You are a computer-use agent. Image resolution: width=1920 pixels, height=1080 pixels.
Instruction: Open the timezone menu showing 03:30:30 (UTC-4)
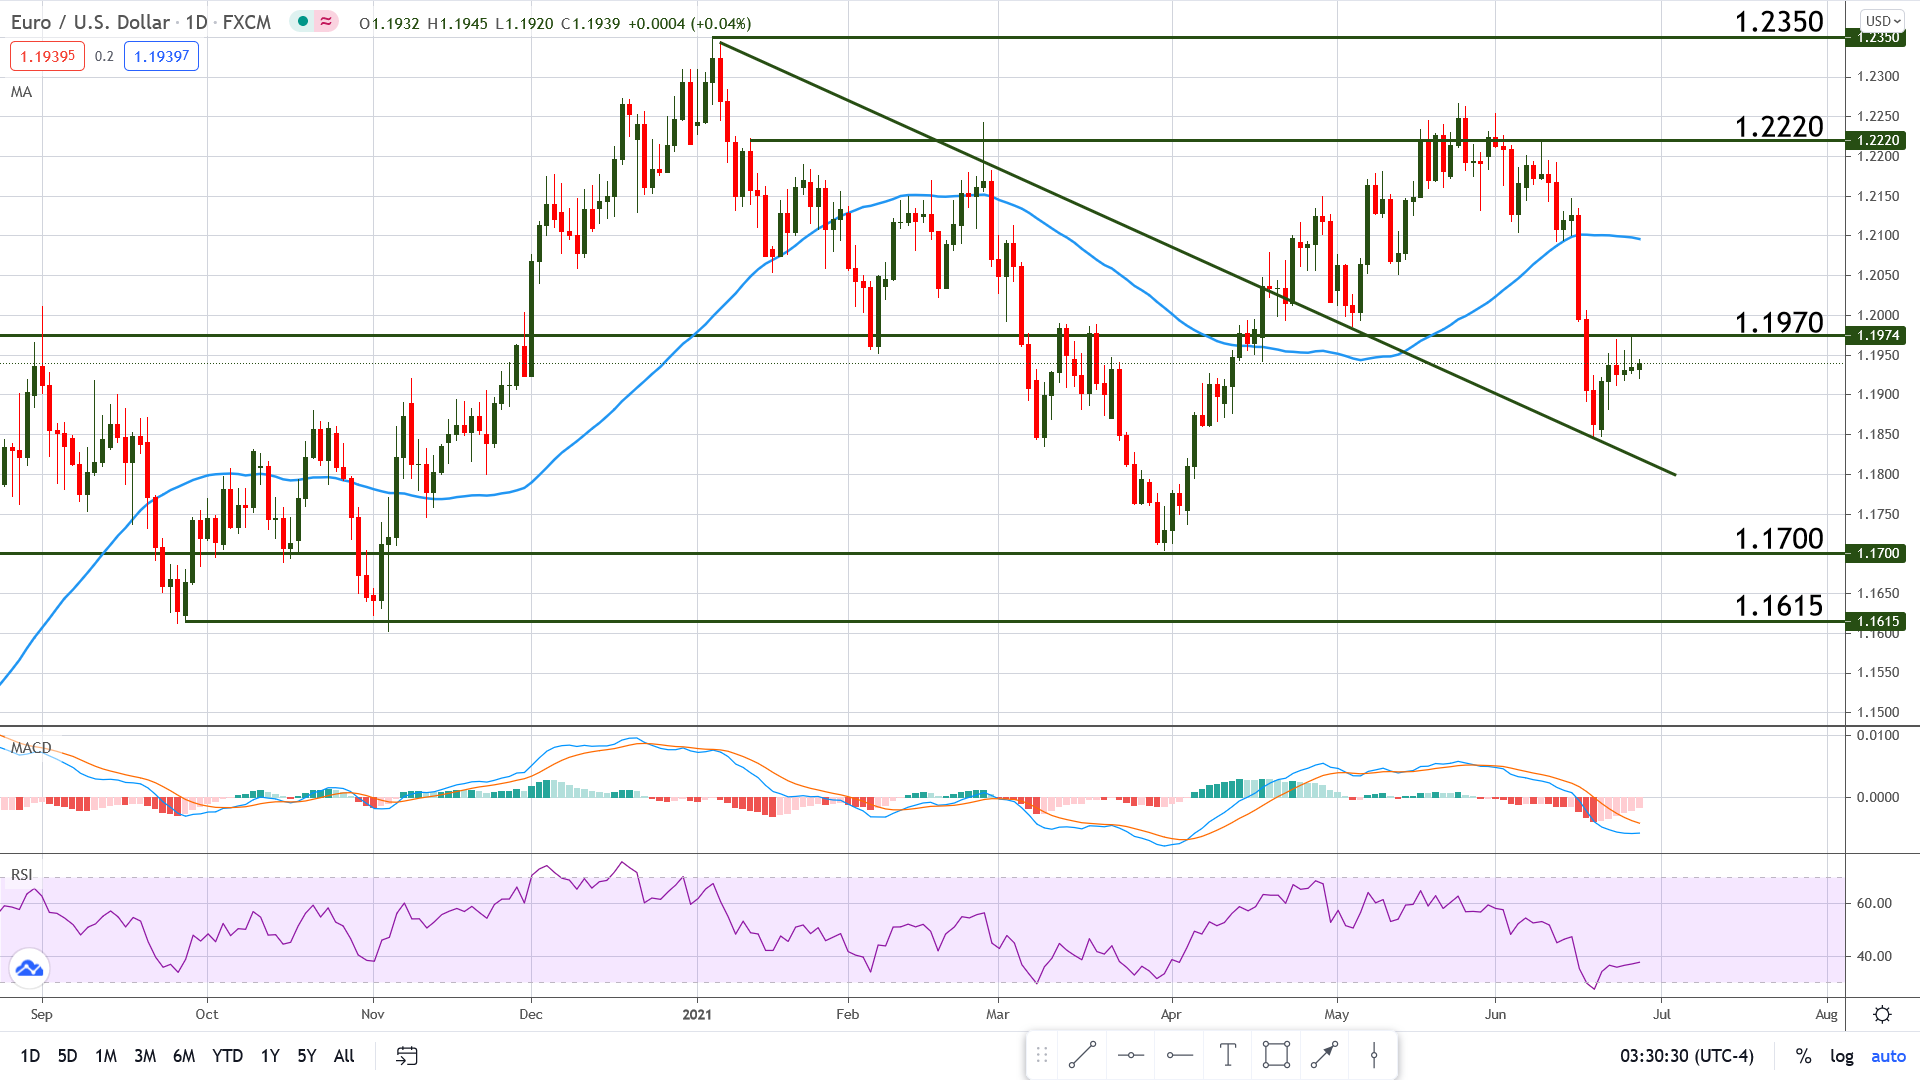pyautogui.click(x=1687, y=1056)
